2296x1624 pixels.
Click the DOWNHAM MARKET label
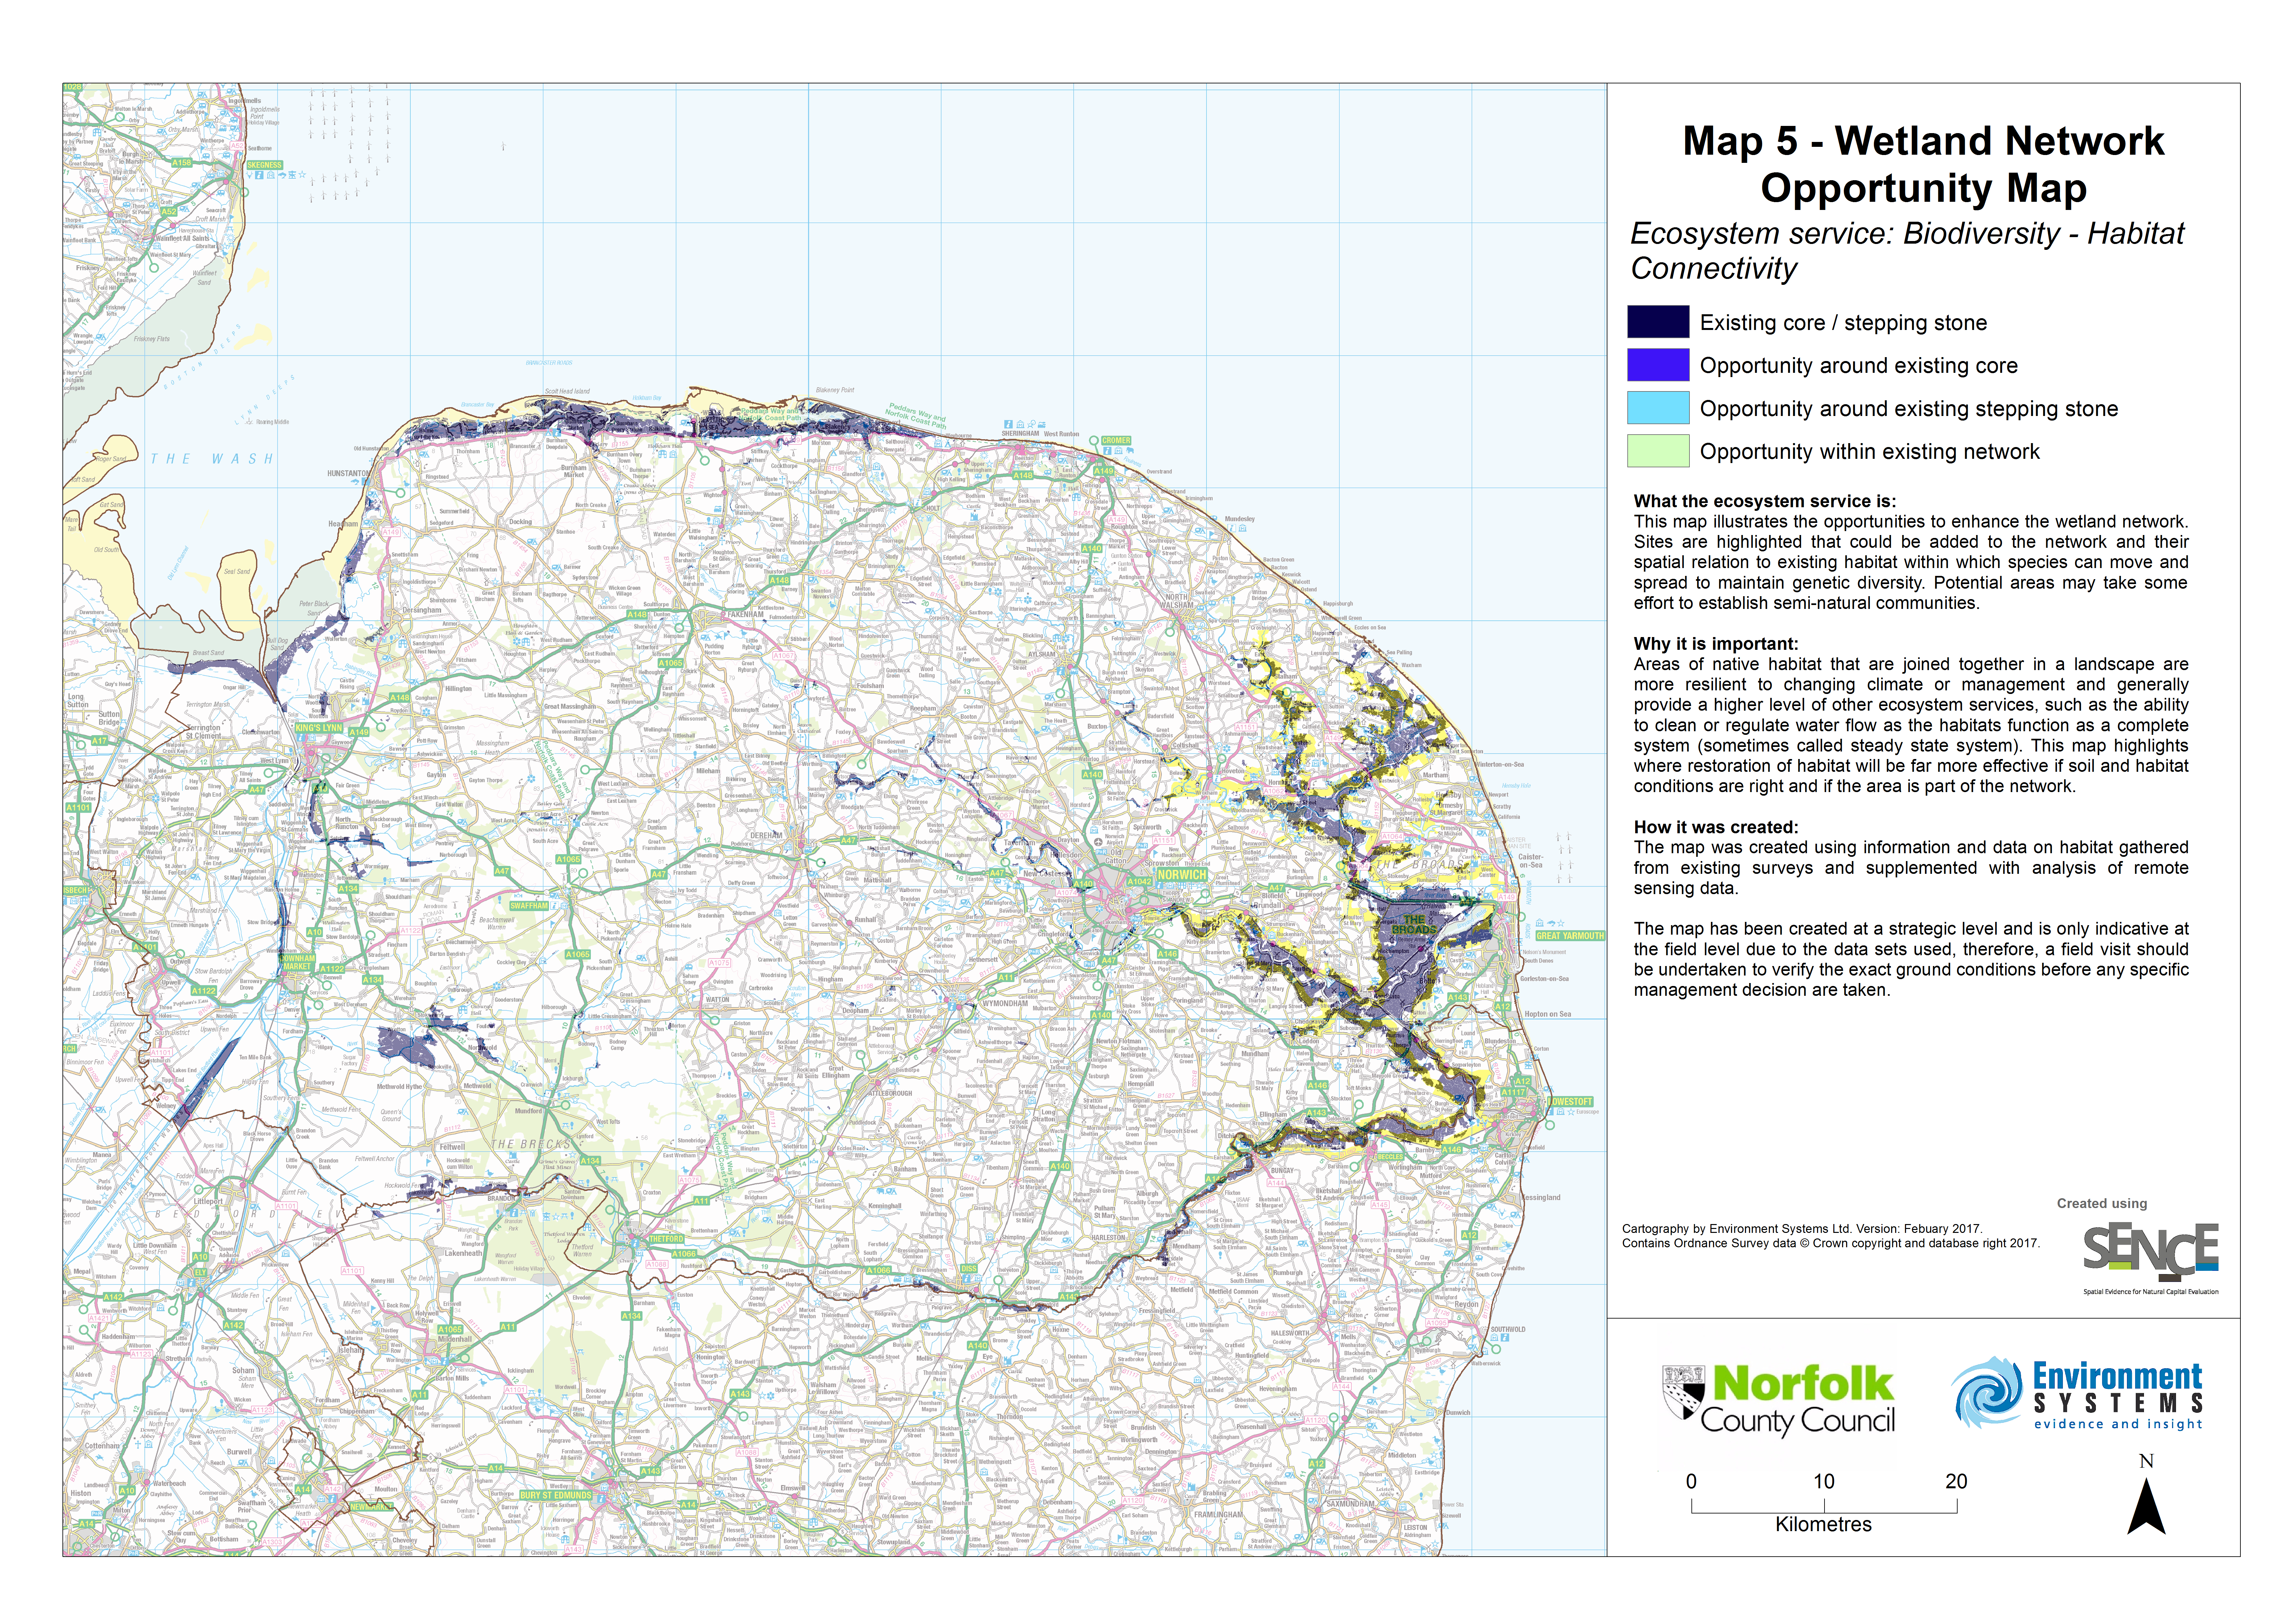(x=297, y=962)
